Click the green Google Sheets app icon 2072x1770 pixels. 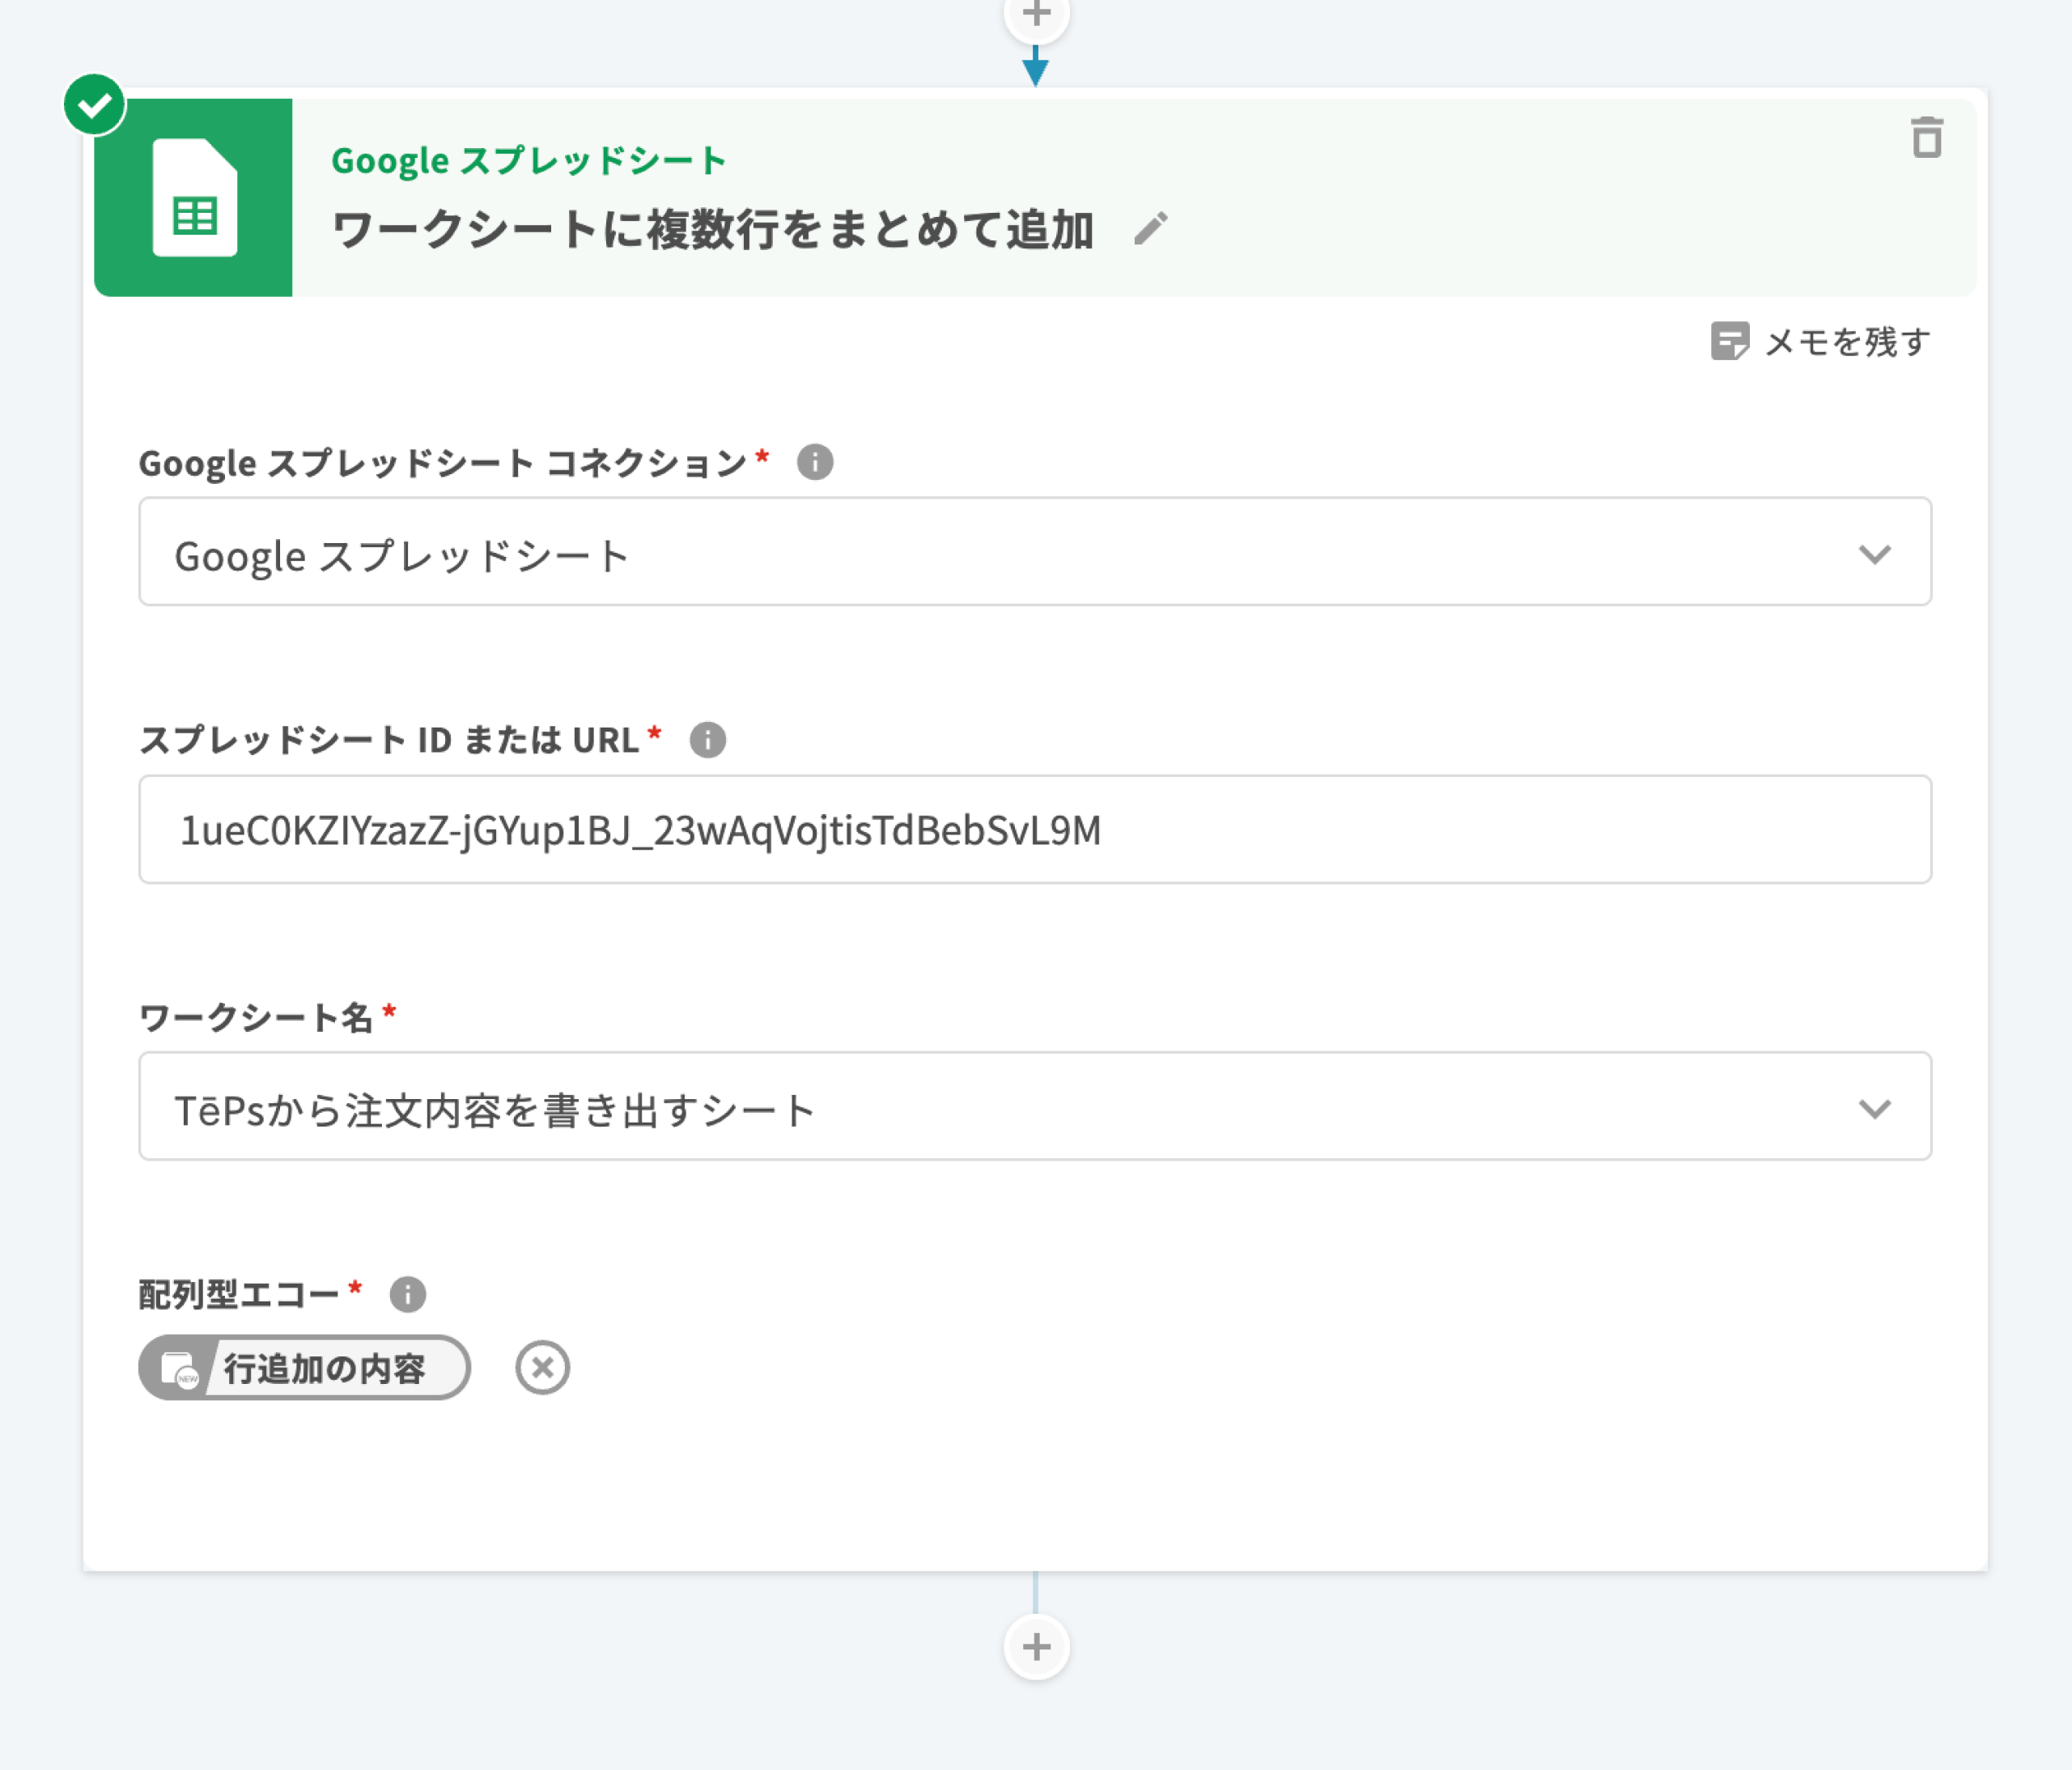pyautogui.click(x=194, y=198)
